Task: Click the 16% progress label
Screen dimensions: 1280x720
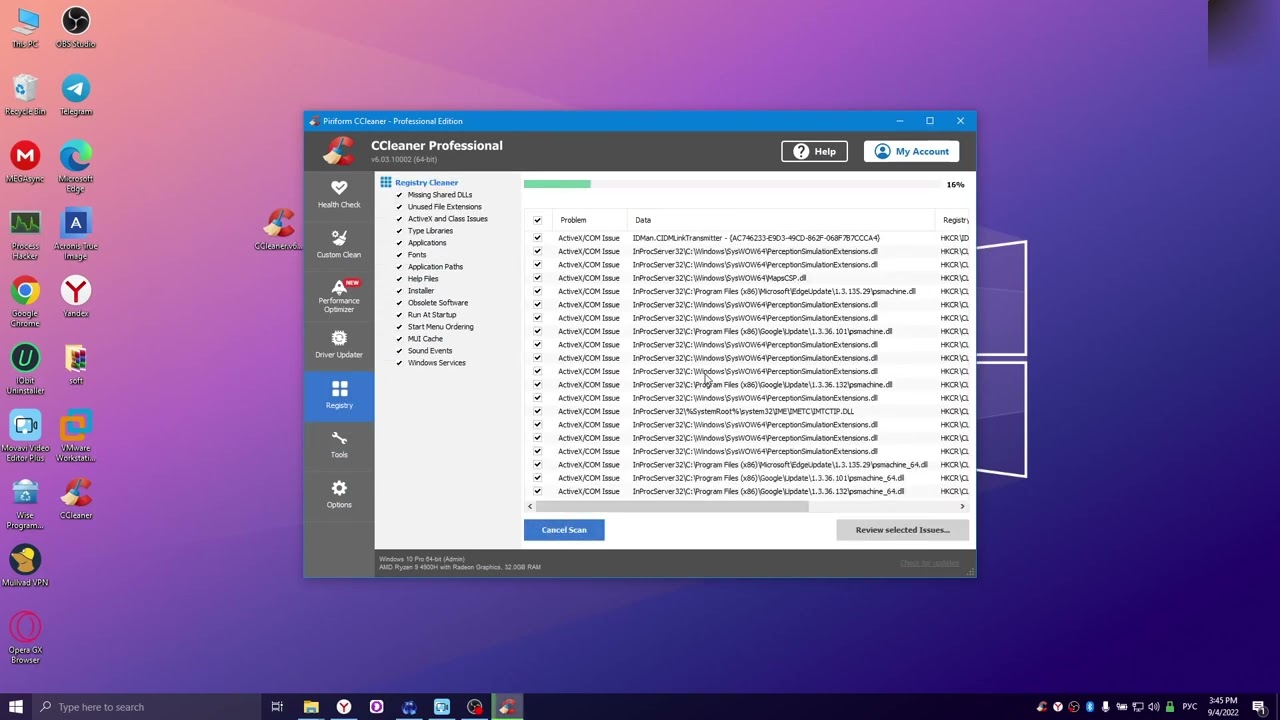Action: pos(955,184)
